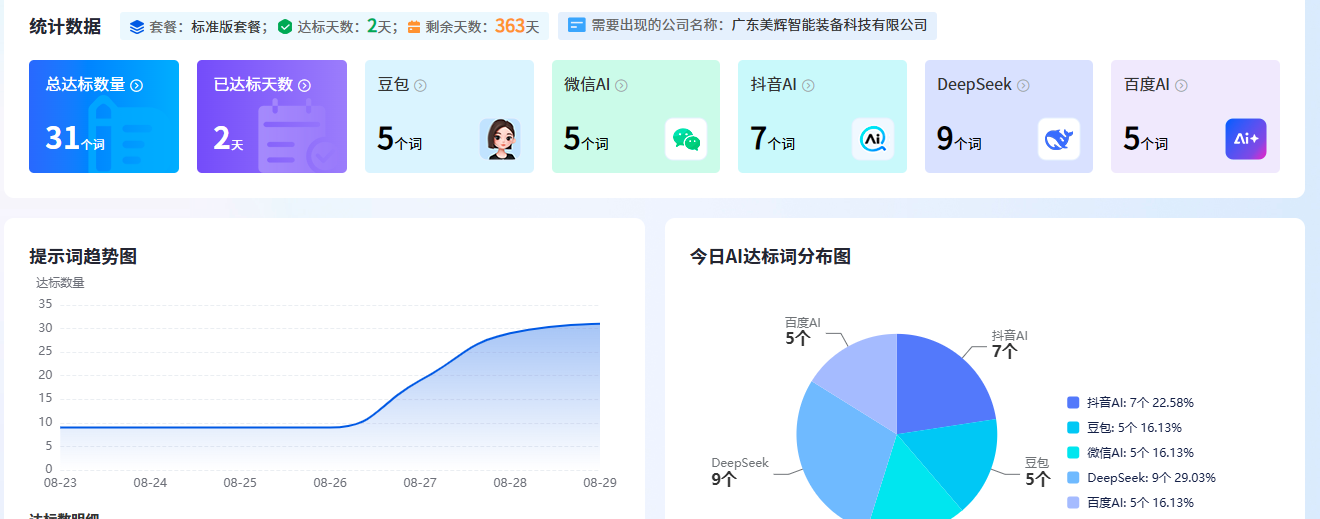Image resolution: width=1320 pixels, height=519 pixels.
Task: Click the WeChat logo icon
Action: click(x=686, y=139)
